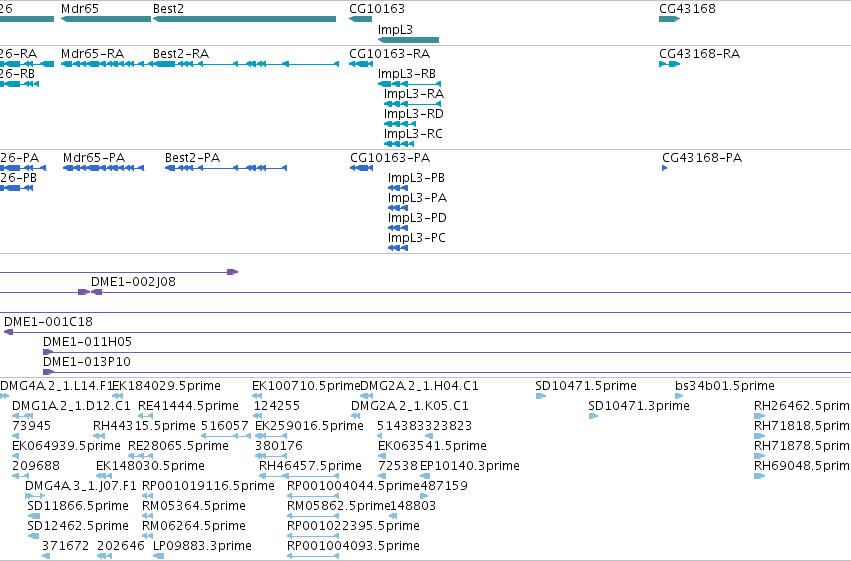Click EST LP09883.3prime

coord(202,546)
